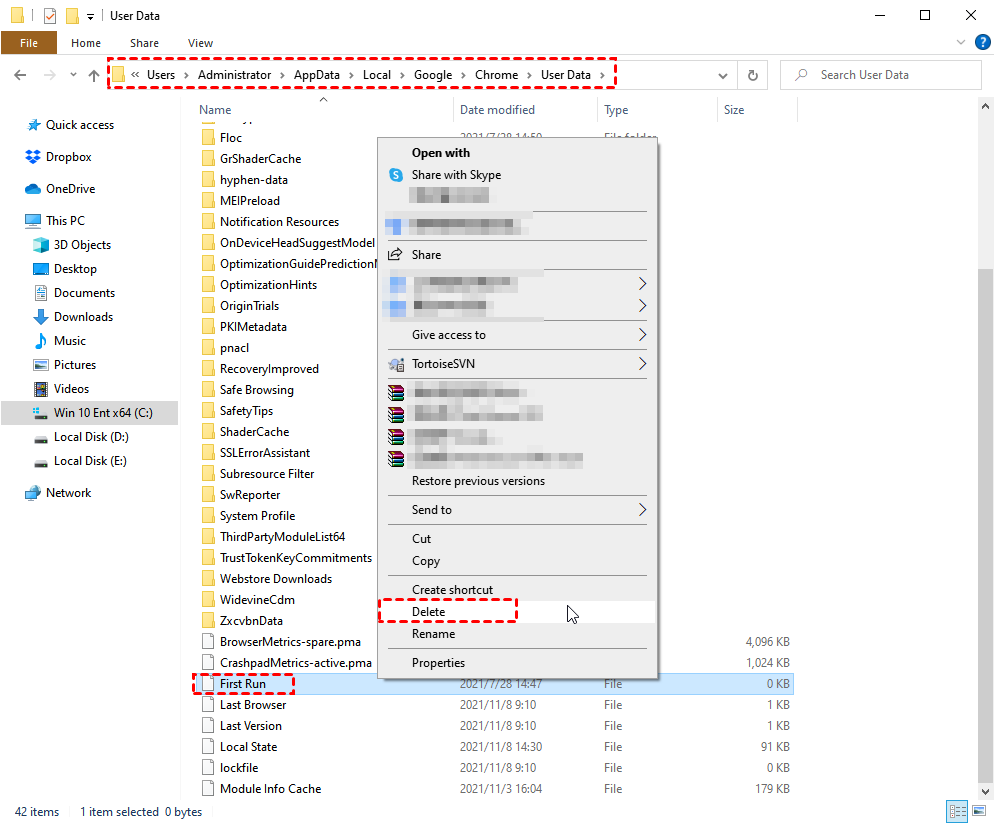Open Quick Access Toolbar customize dropdown
The height and width of the screenshot is (824, 995).
tap(90, 16)
